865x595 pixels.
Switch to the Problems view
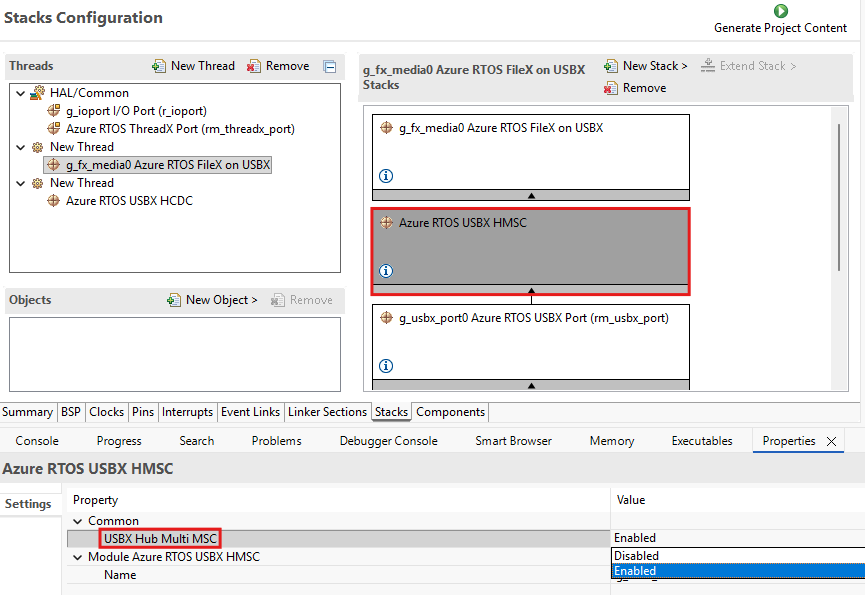click(276, 441)
